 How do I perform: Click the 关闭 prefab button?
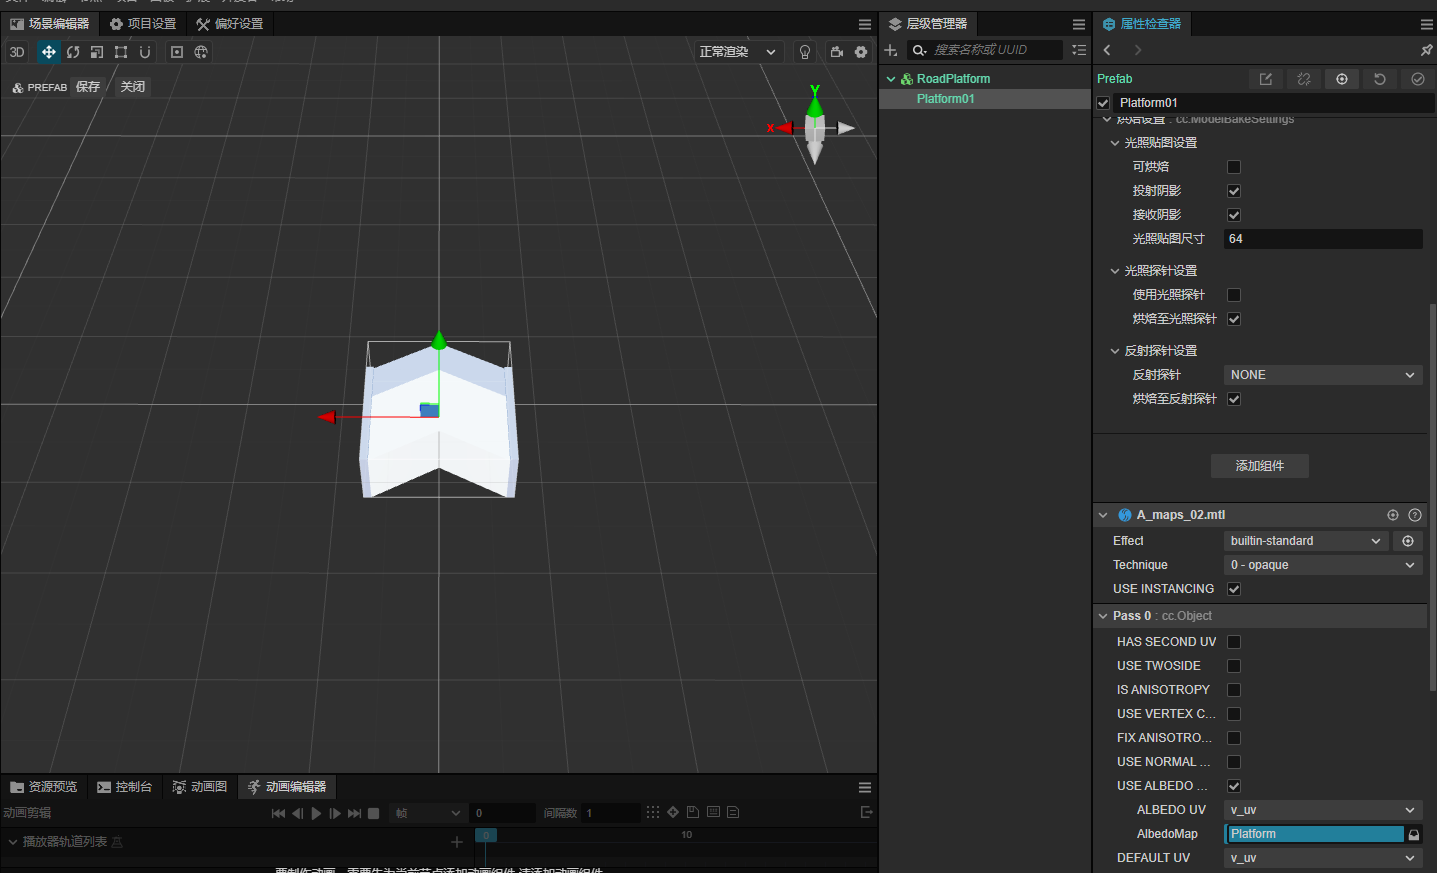pyautogui.click(x=133, y=87)
